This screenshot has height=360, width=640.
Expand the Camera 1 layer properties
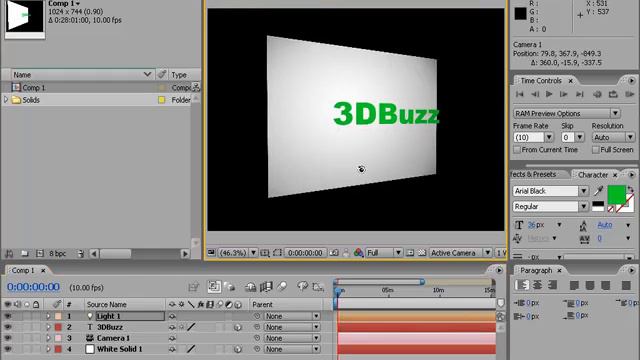(x=48, y=338)
